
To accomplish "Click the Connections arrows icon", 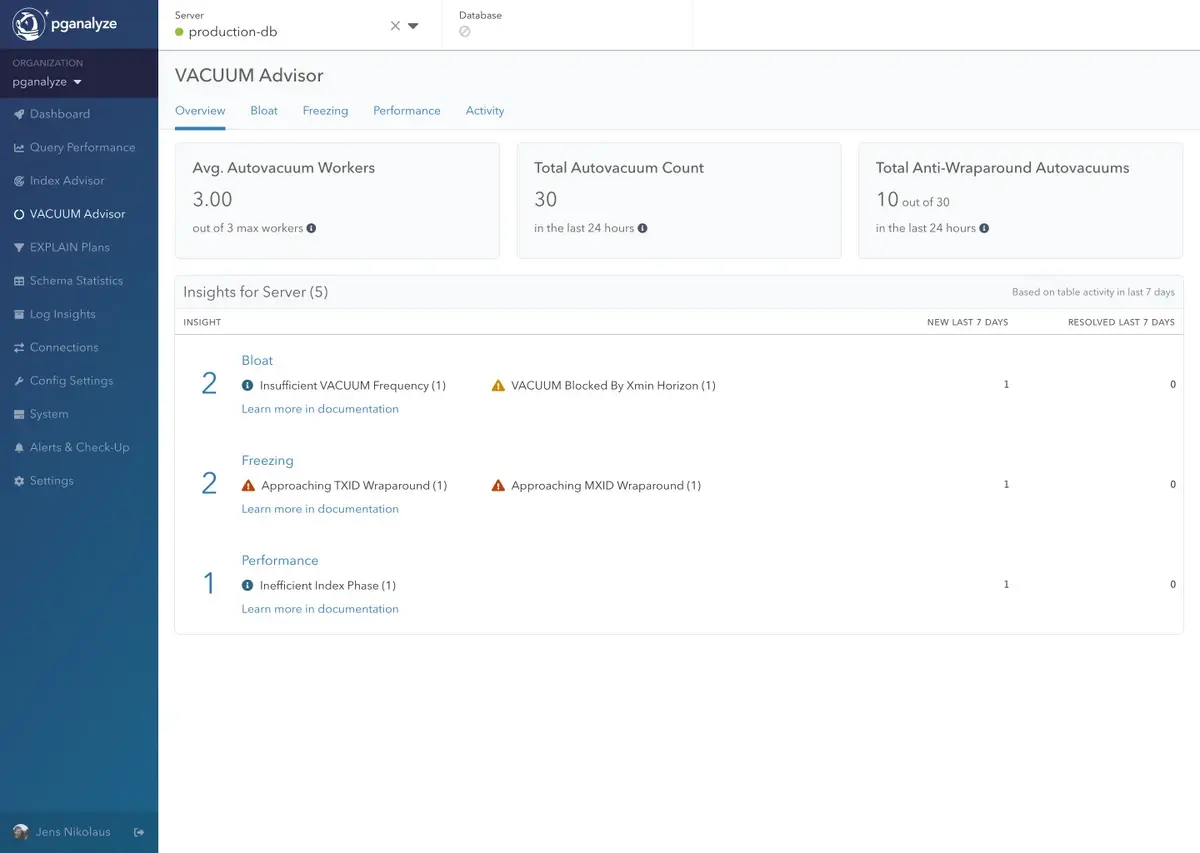I will click(x=19, y=348).
